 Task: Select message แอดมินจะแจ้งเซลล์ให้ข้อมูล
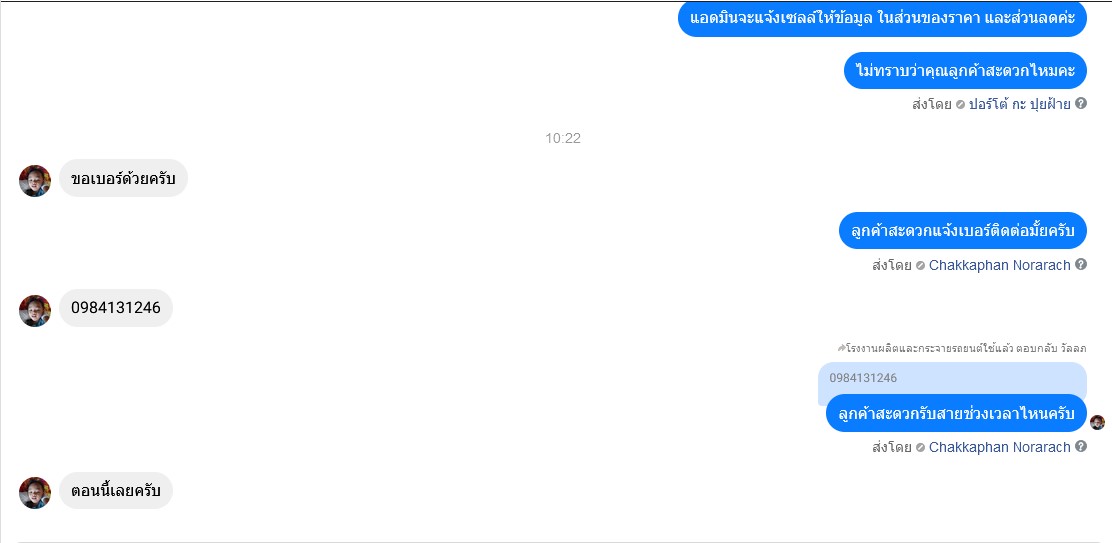pos(882,18)
